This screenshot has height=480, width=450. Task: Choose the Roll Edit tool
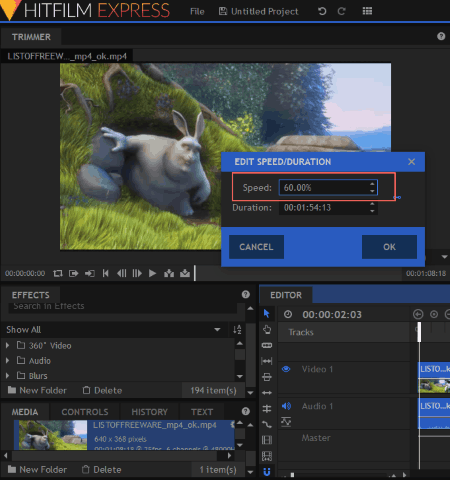(267, 409)
